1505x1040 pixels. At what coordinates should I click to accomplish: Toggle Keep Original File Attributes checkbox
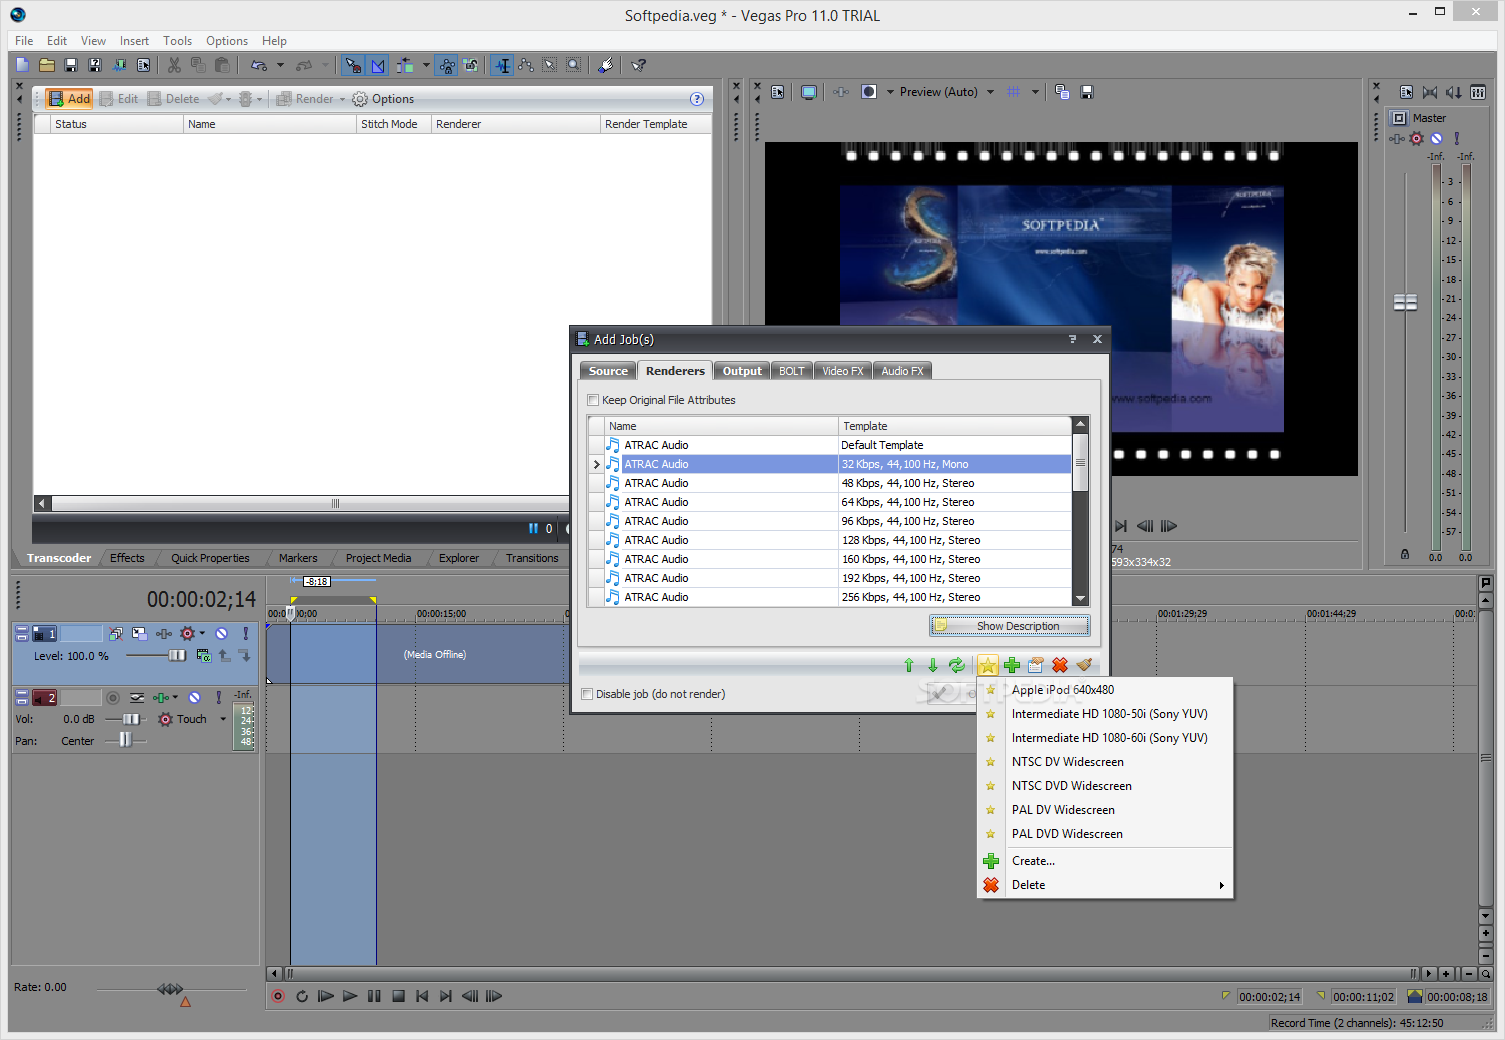[x=593, y=400]
